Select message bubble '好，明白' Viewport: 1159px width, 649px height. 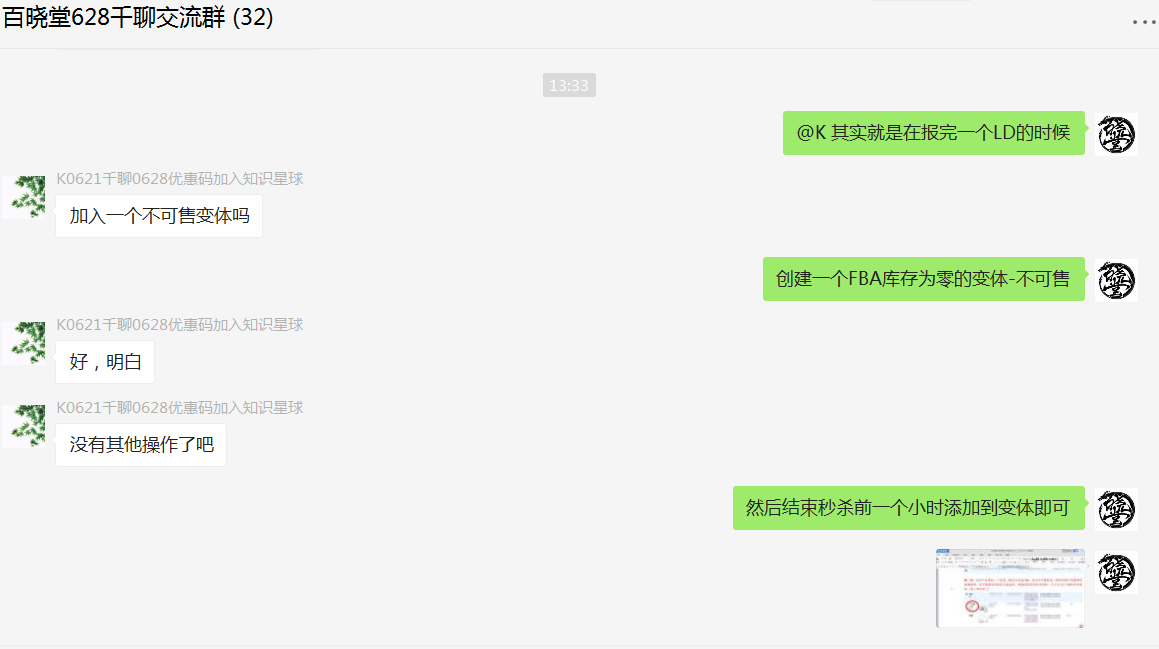tap(105, 362)
